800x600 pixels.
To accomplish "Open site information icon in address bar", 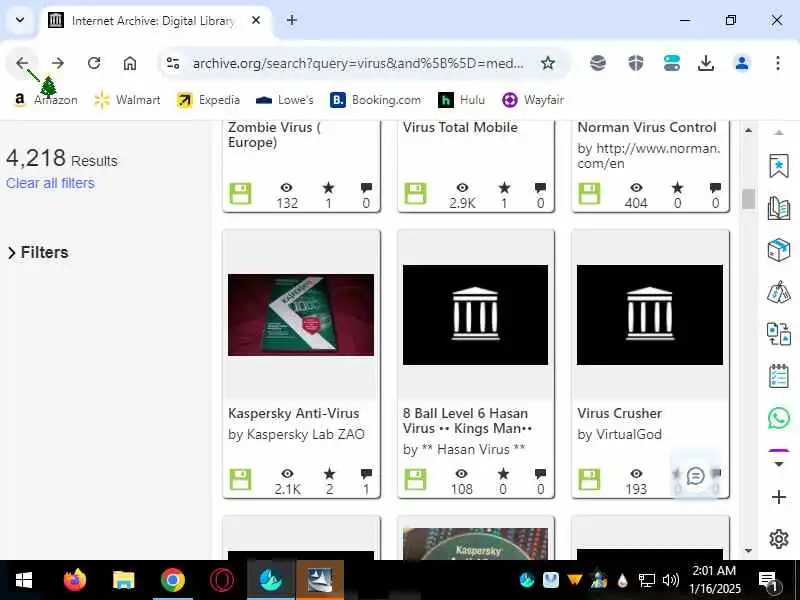I will point(173,63).
